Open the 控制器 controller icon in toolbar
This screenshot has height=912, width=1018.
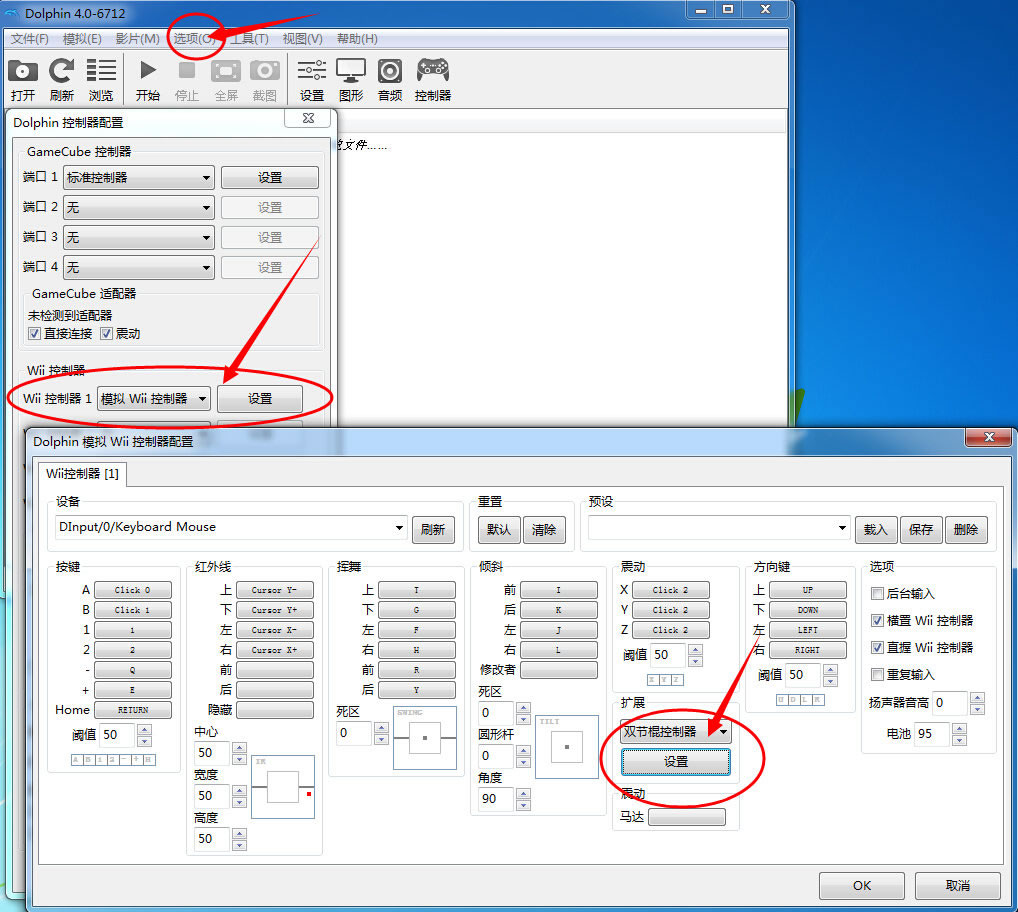pos(432,79)
